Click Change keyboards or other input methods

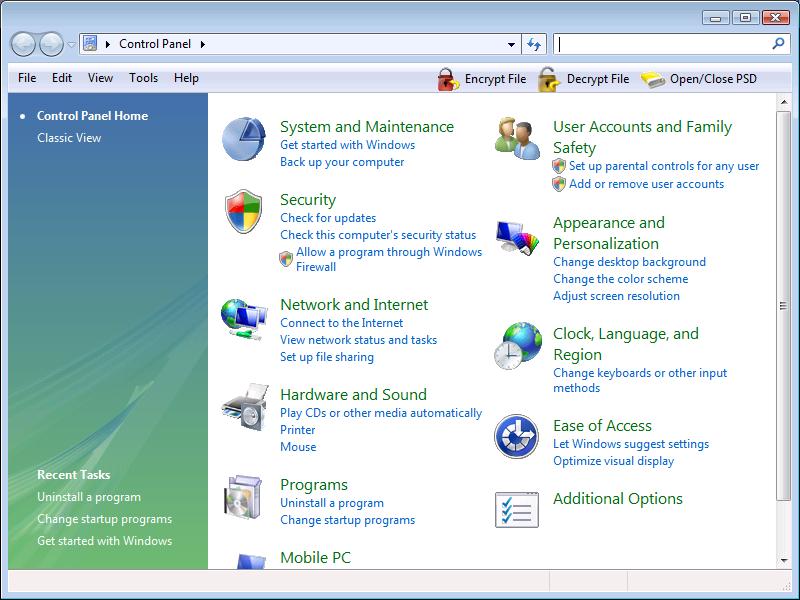click(640, 381)
